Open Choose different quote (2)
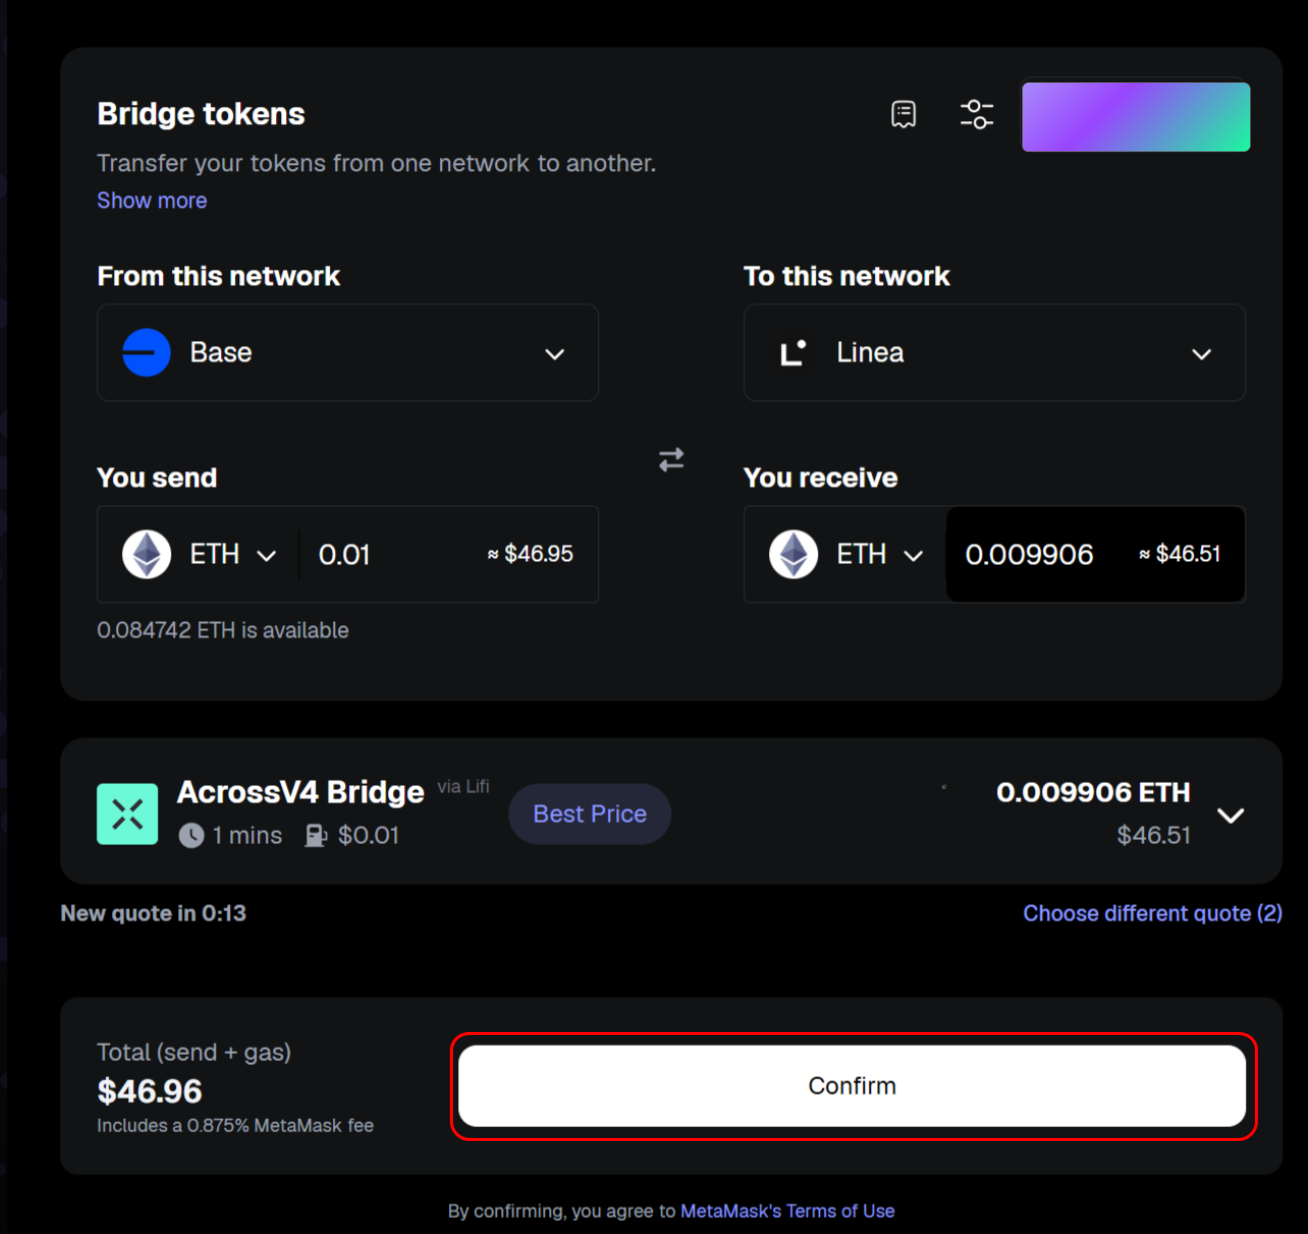Viewport: 1308px width, 1234px height. point(1152,913)
